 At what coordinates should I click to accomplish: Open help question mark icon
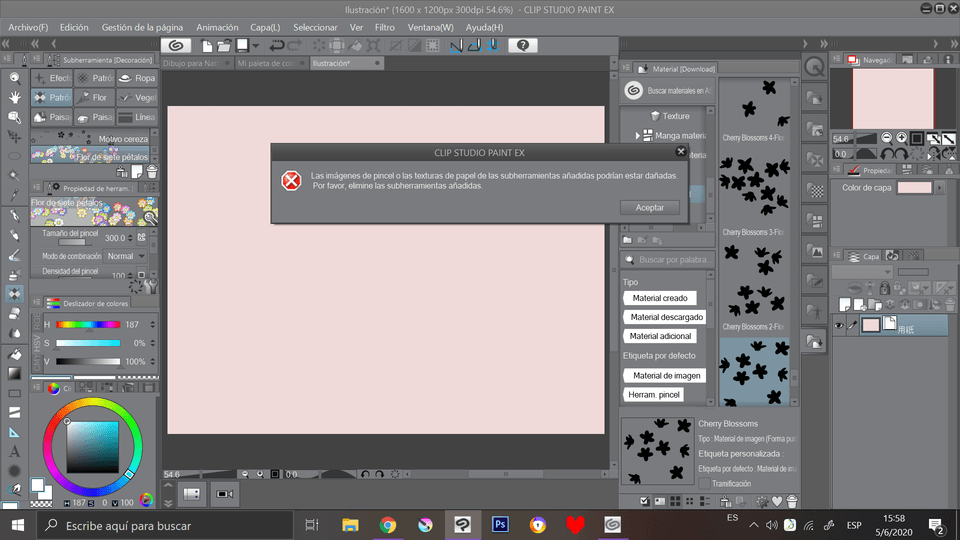click(x=523, y=45)
